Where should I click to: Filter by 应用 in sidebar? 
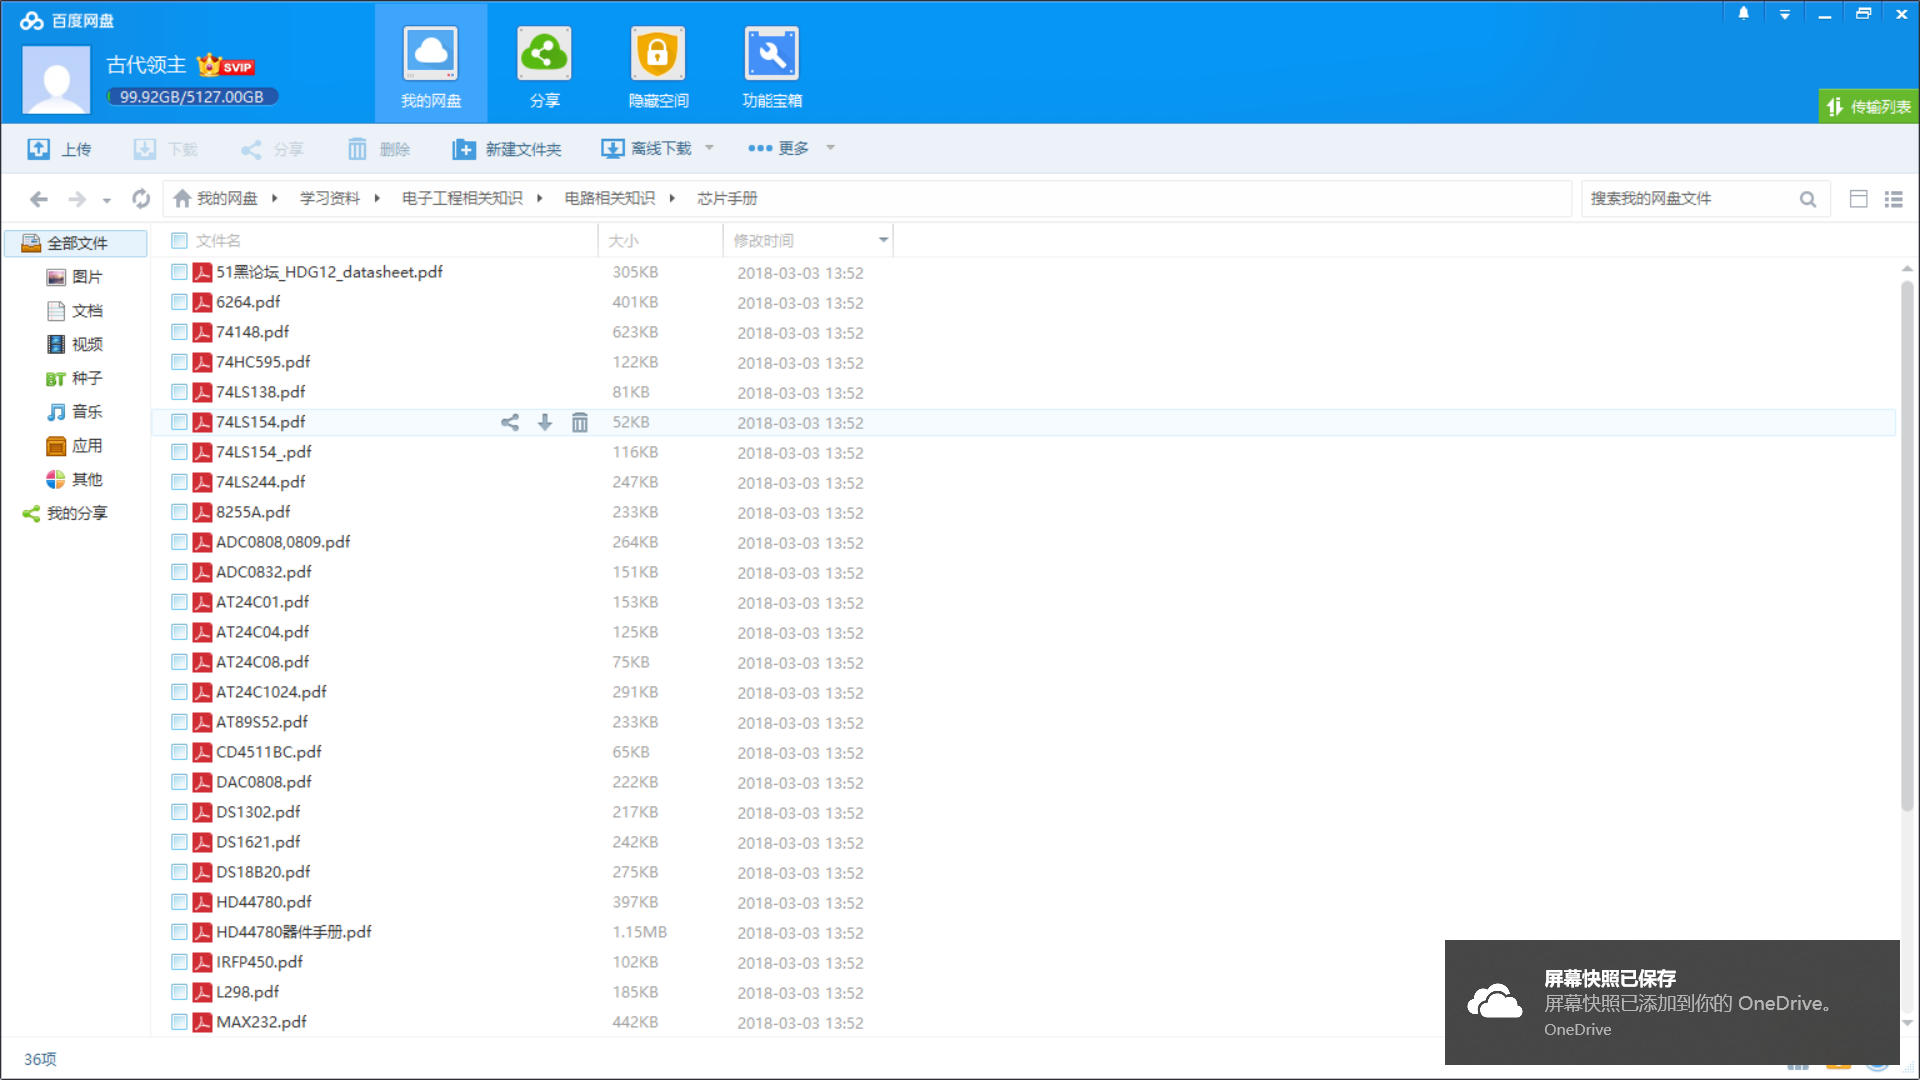(x=75, y=446)
